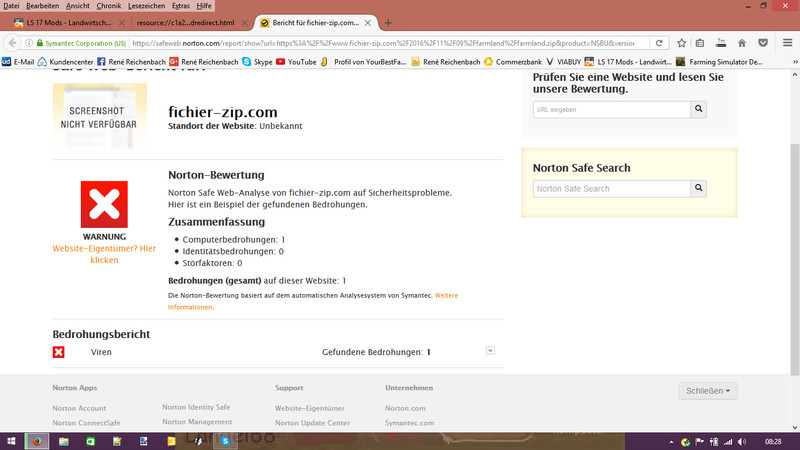
Task: Open the Lesezeichen menu
Action: 146,6
